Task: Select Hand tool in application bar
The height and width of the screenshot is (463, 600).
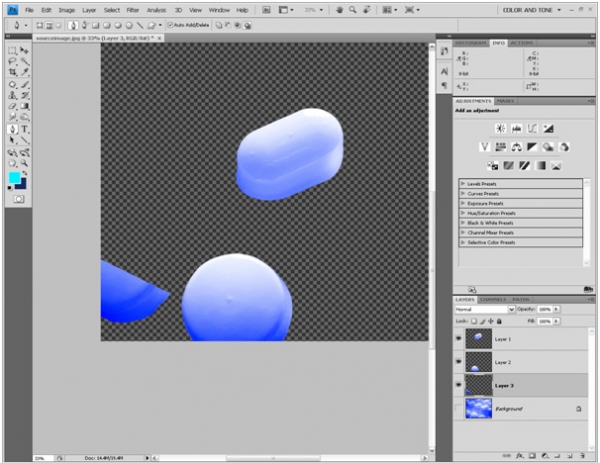Action: pyautogui.click(x=339, y=10)
